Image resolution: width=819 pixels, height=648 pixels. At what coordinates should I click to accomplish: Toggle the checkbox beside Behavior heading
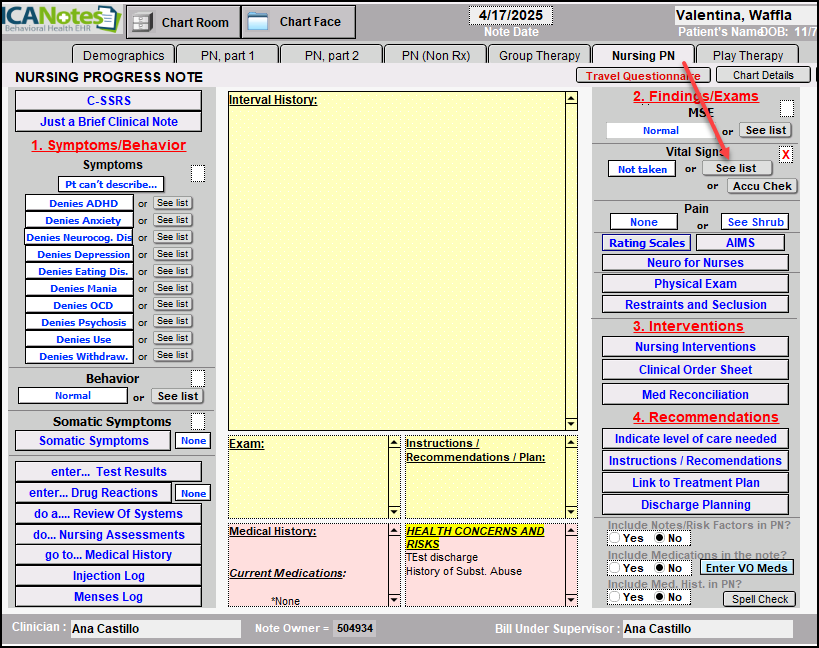(198, 378)
